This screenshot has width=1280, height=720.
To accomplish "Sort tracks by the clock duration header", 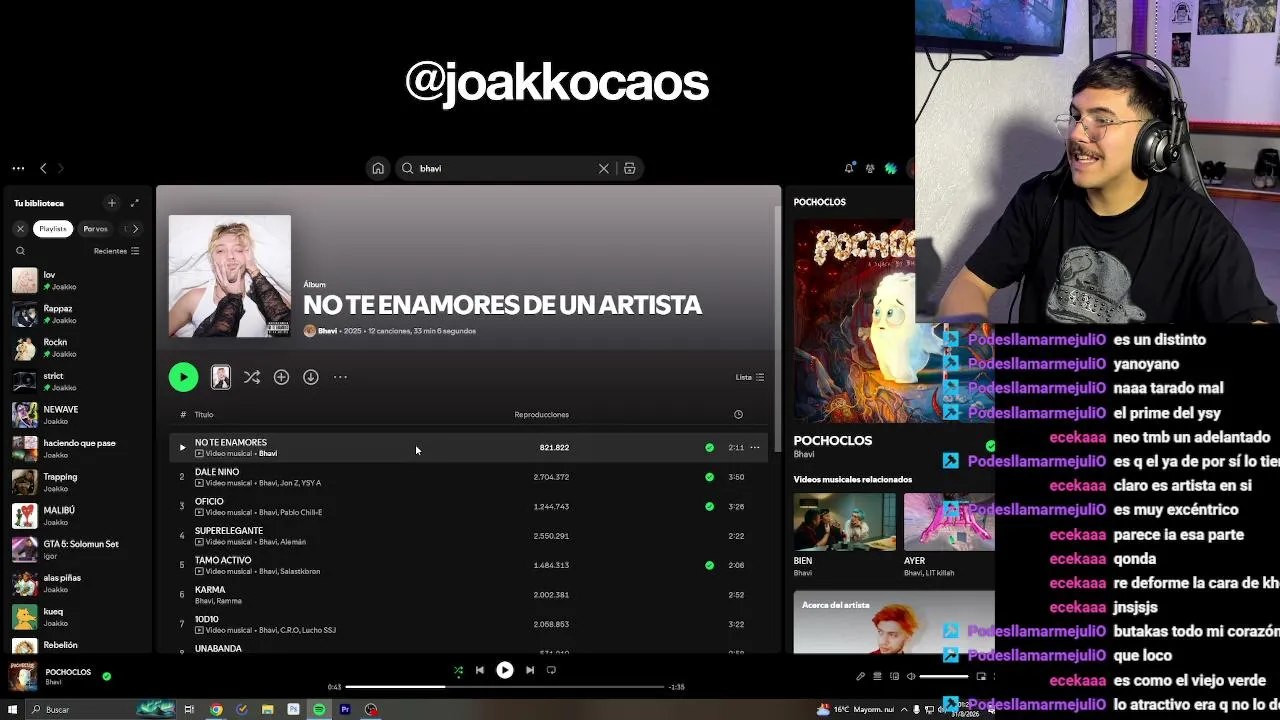I will (738, 414).
